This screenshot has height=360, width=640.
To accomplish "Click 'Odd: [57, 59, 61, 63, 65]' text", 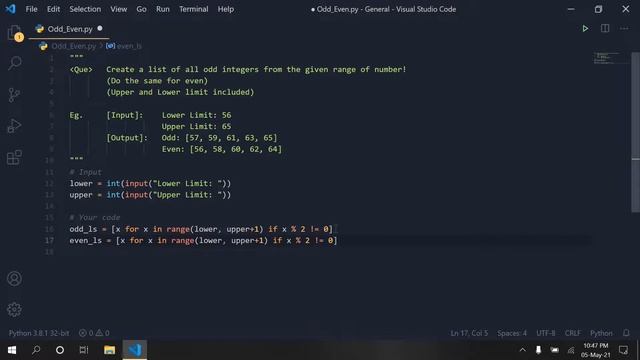I will tap(219, 138).
